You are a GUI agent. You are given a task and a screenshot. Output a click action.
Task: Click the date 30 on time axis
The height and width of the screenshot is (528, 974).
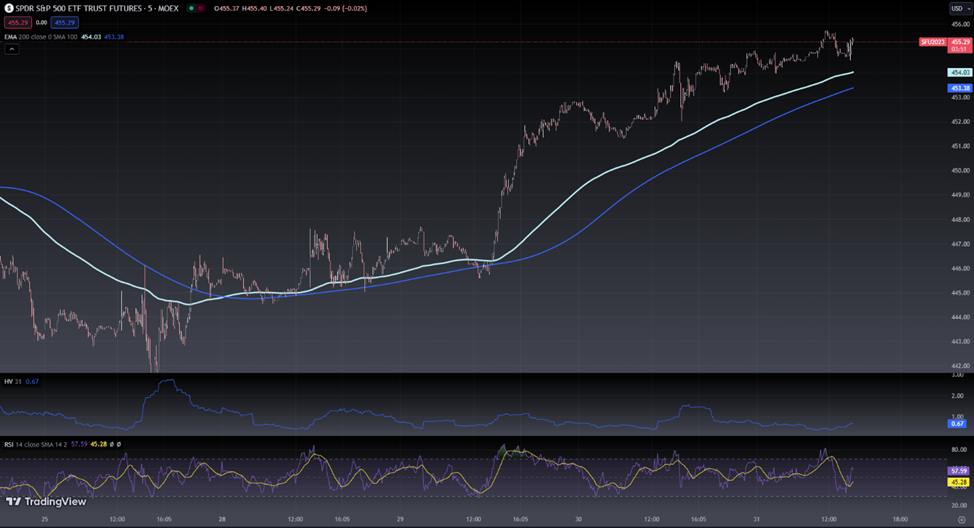pos(578,519)
